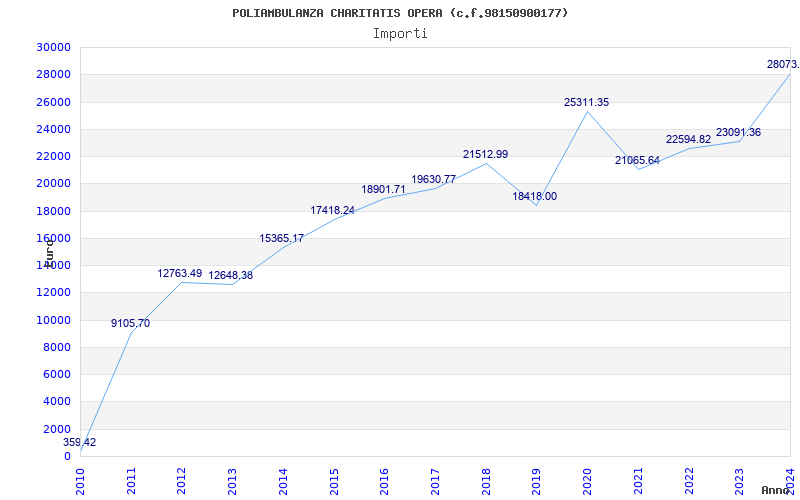This screenshot has height=500, width=800.
Task: Select the data label 15365.17
Action: coord(282,238)
